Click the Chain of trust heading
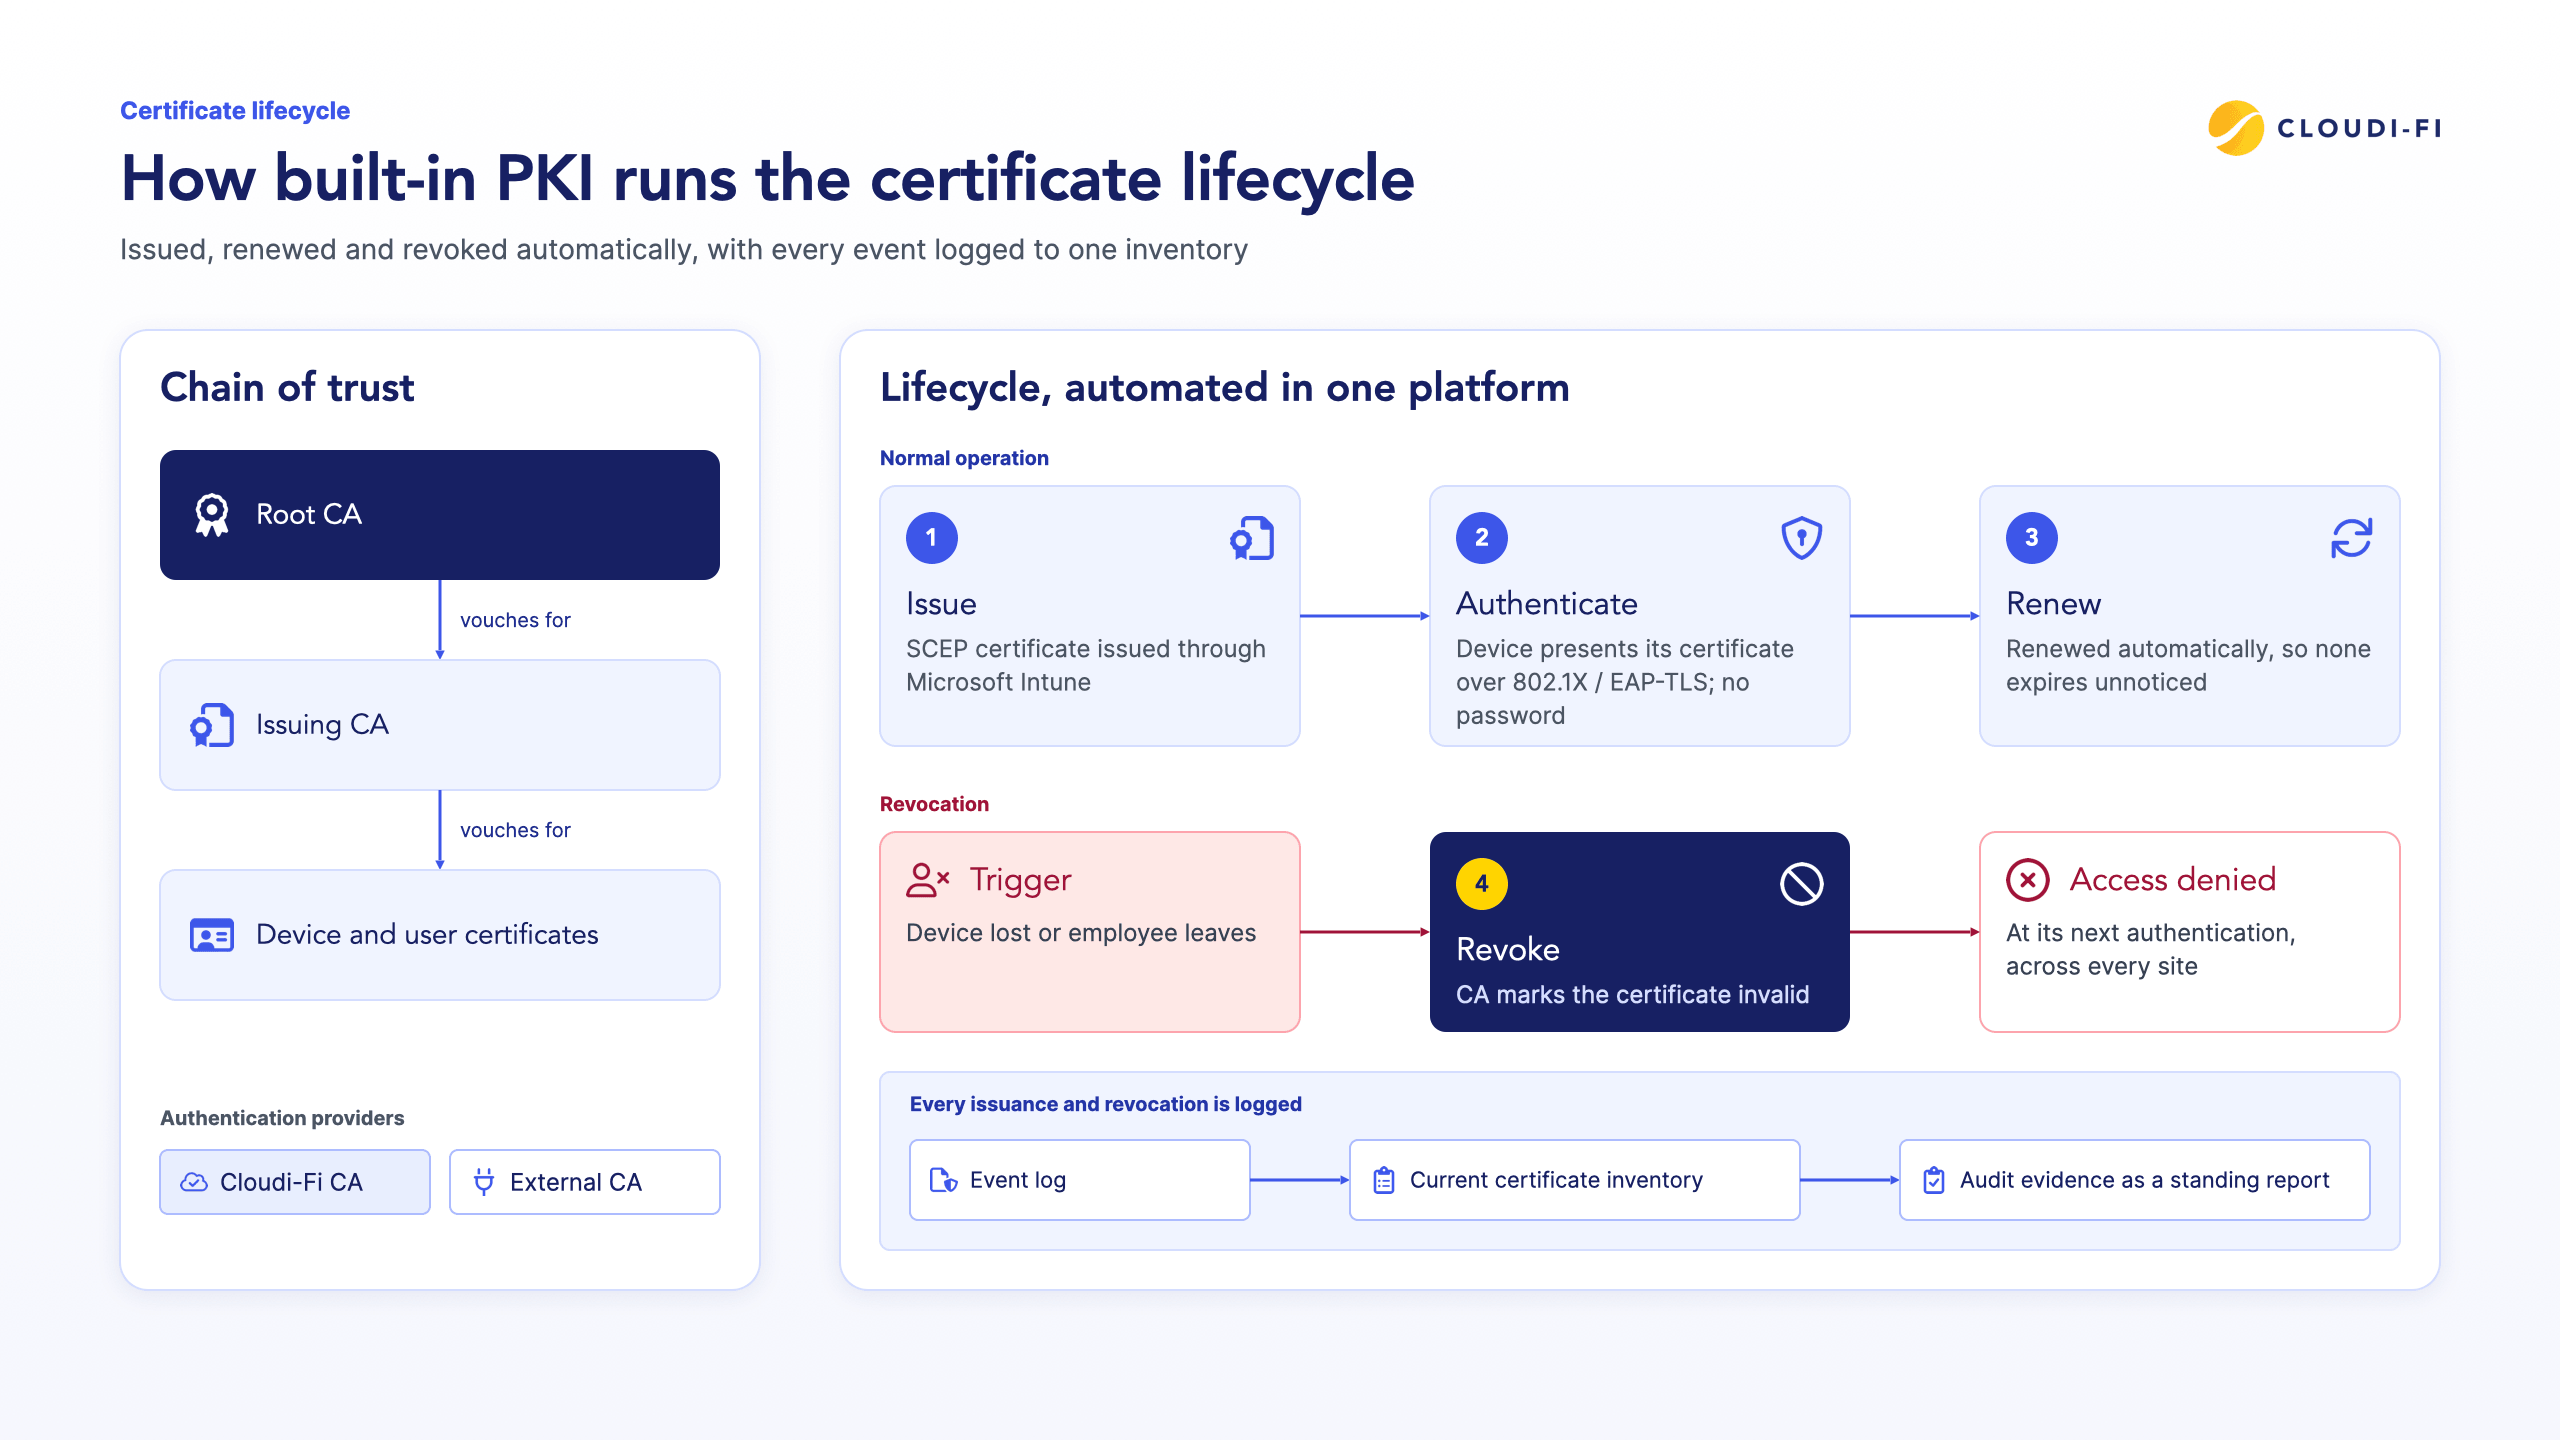Viewport: 2560px width, 1440px height. click(x=287, y=388)
